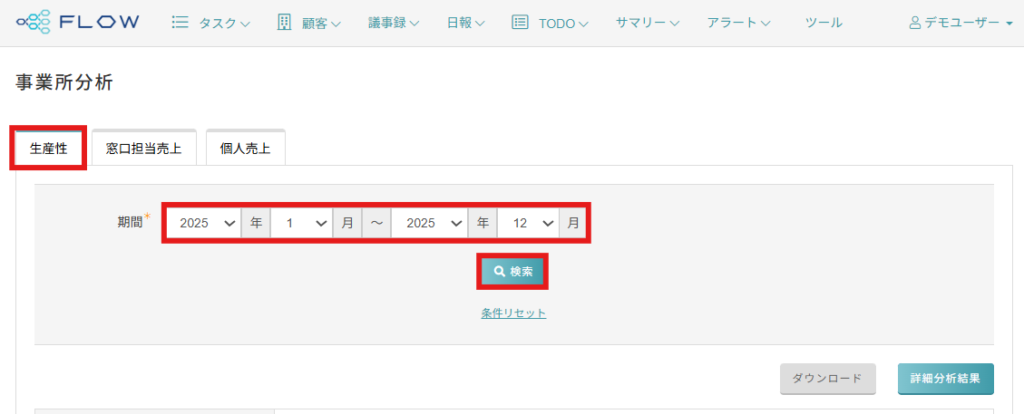Click the task list icon beside タスク
The height and width of the screenshot is (414, 1024).
point(180,22)
